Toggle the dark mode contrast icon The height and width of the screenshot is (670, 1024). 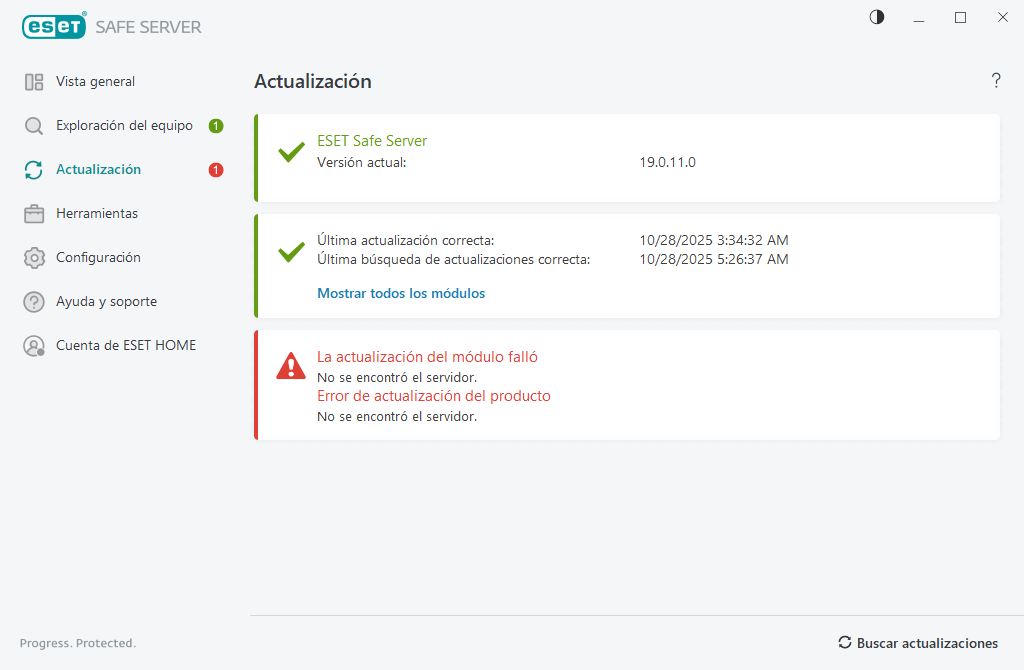pos(876,17)
